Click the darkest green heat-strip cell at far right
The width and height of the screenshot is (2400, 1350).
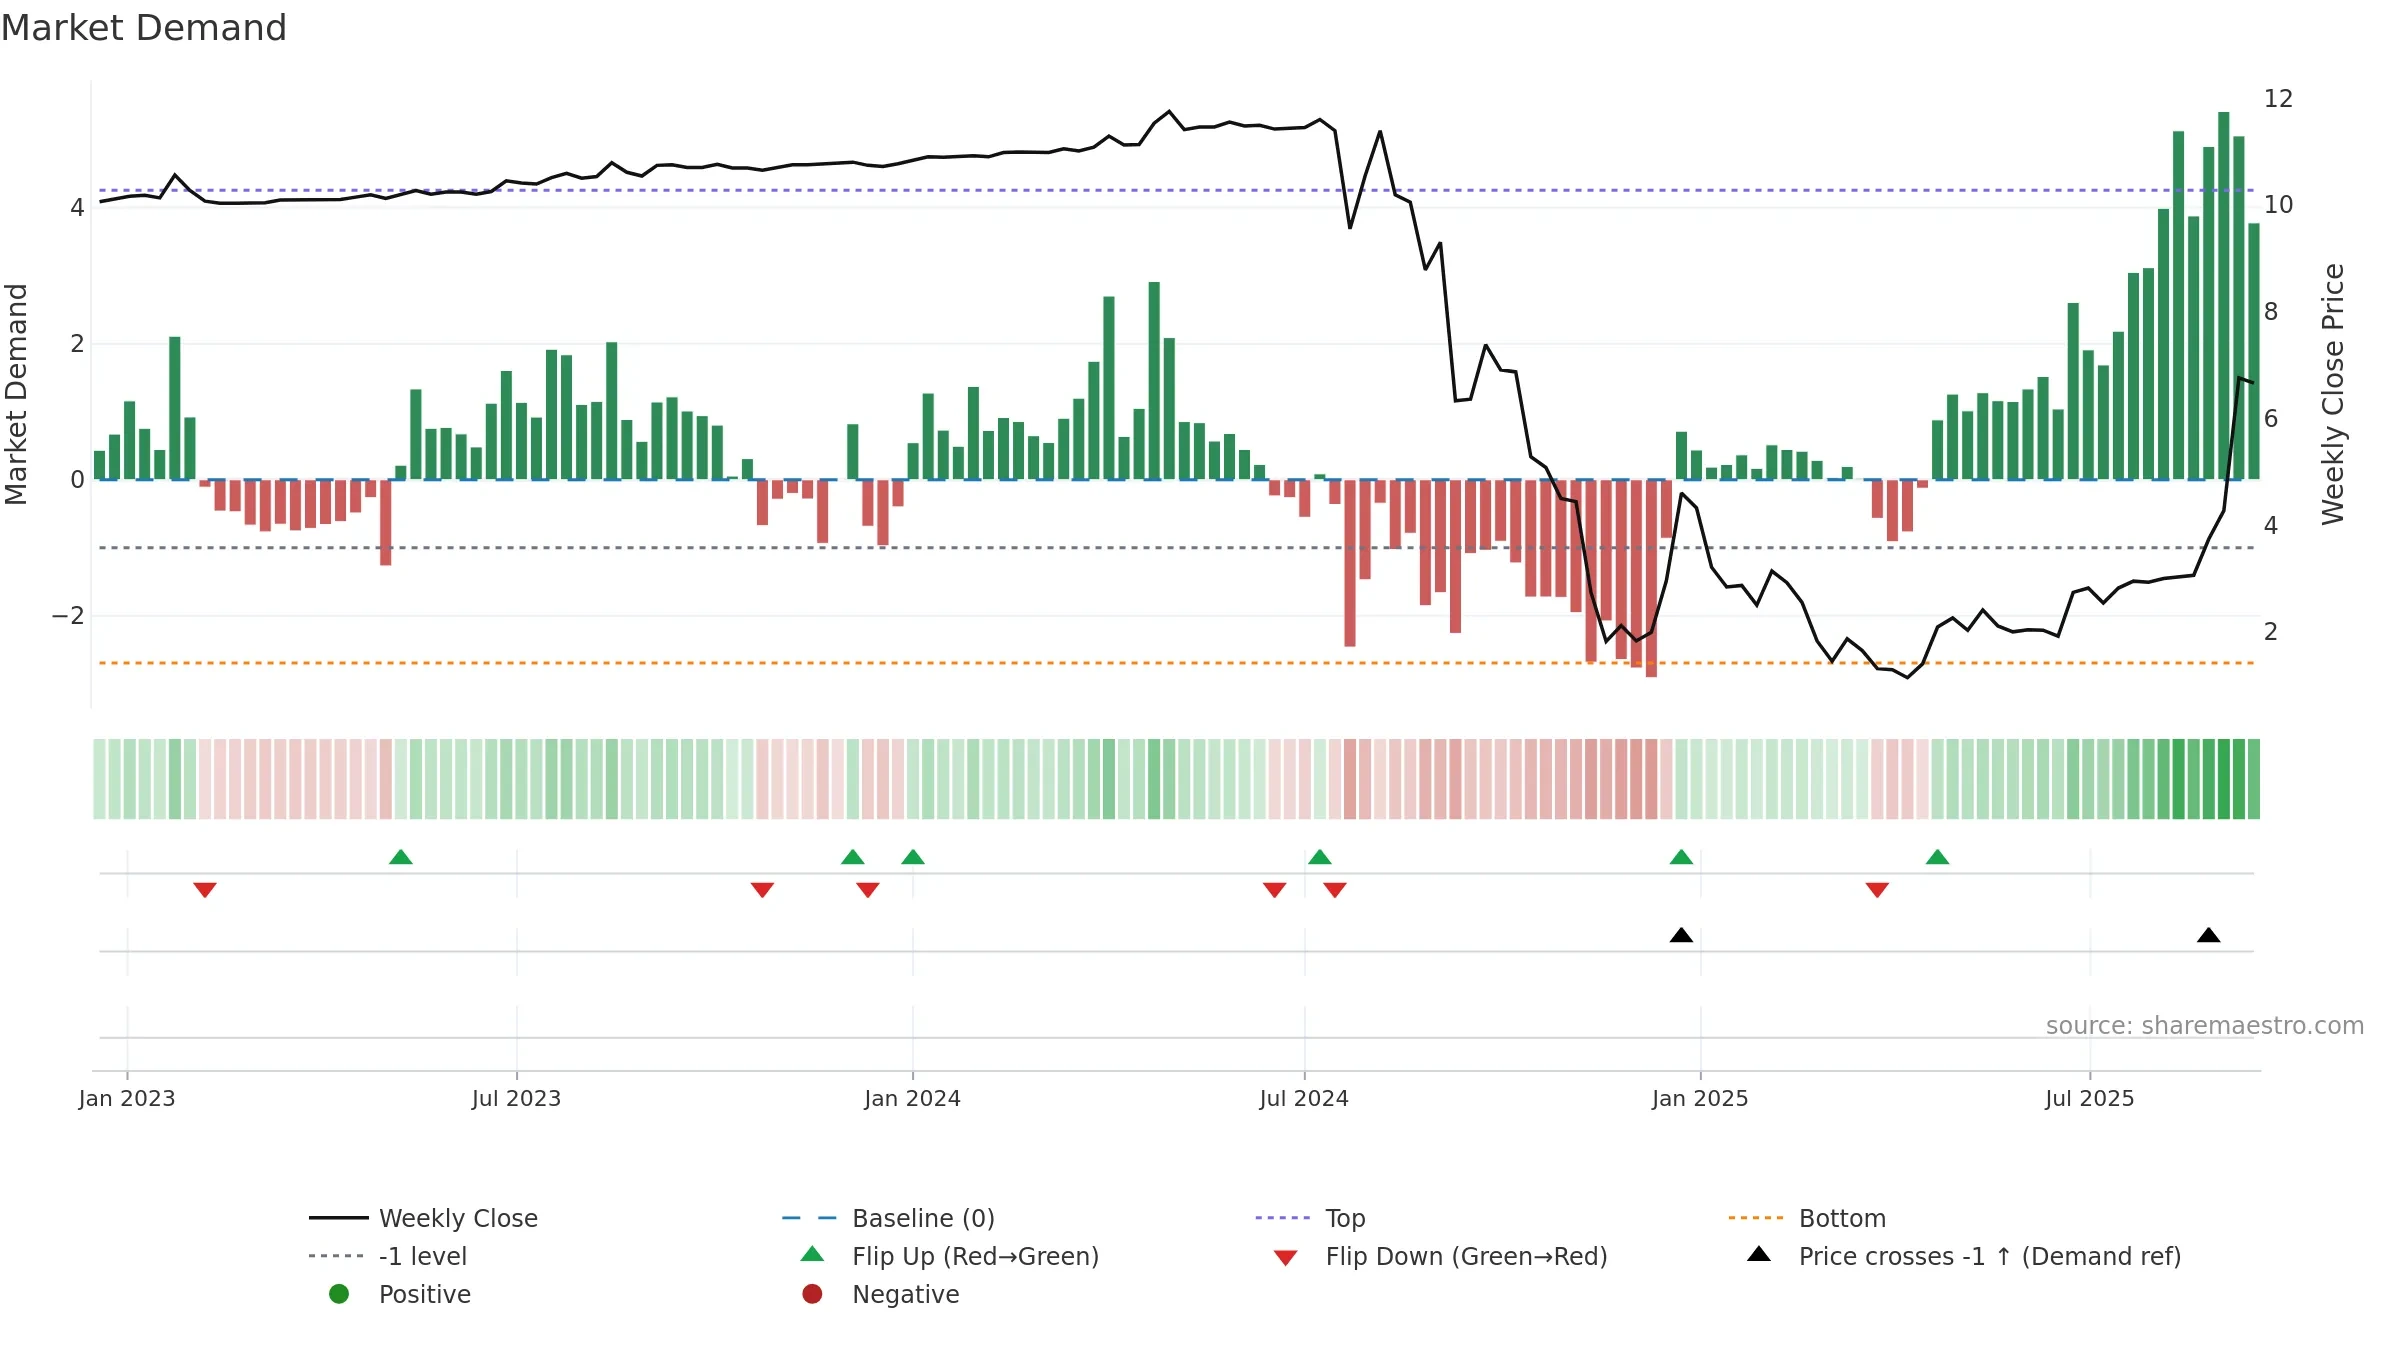click(2224, 779)
